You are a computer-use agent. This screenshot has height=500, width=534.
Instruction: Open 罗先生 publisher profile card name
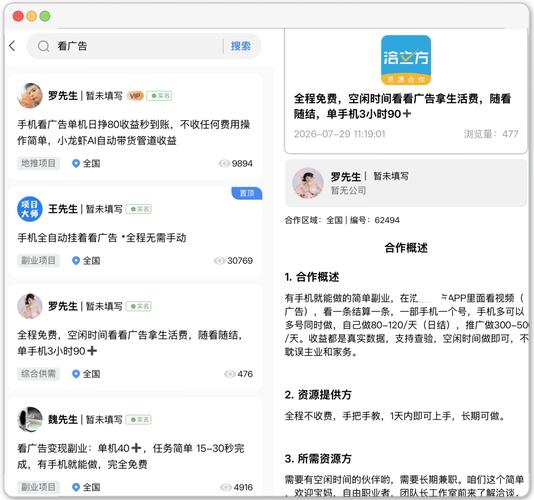346,176
